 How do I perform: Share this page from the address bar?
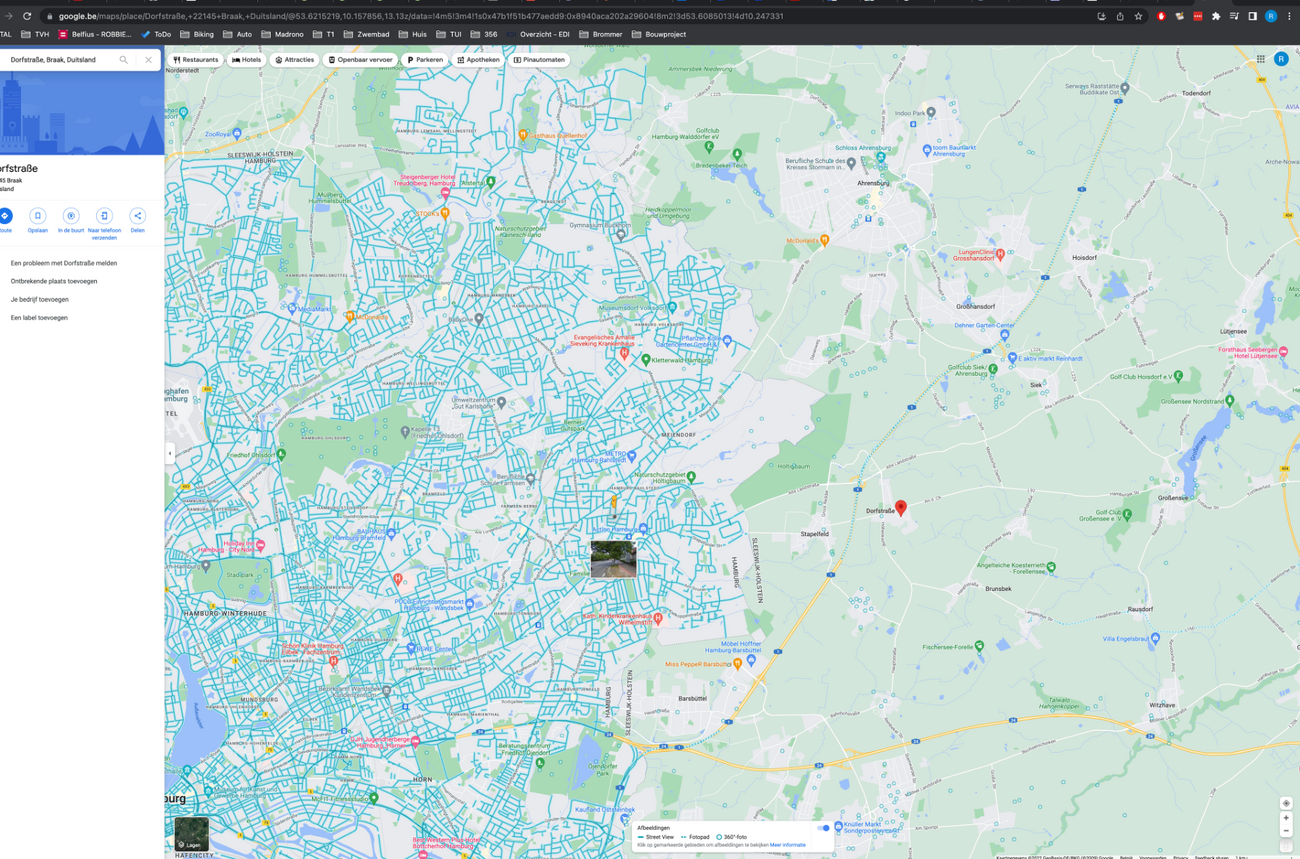1120,16
